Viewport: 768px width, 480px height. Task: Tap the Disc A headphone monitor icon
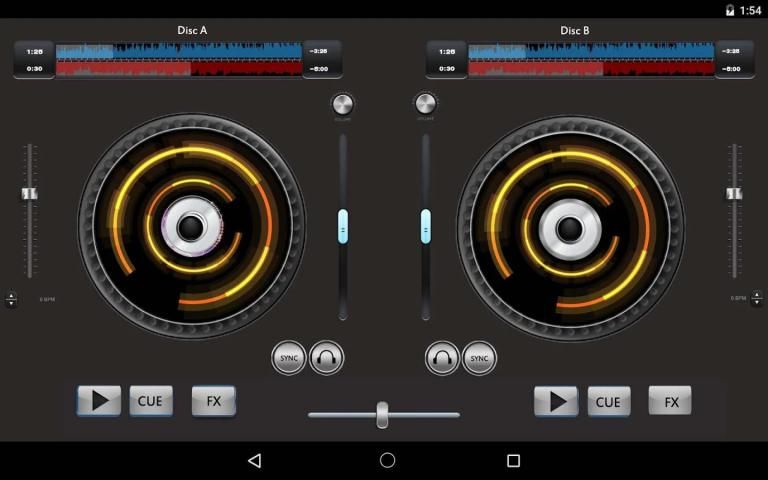click(x=326, y=357)
